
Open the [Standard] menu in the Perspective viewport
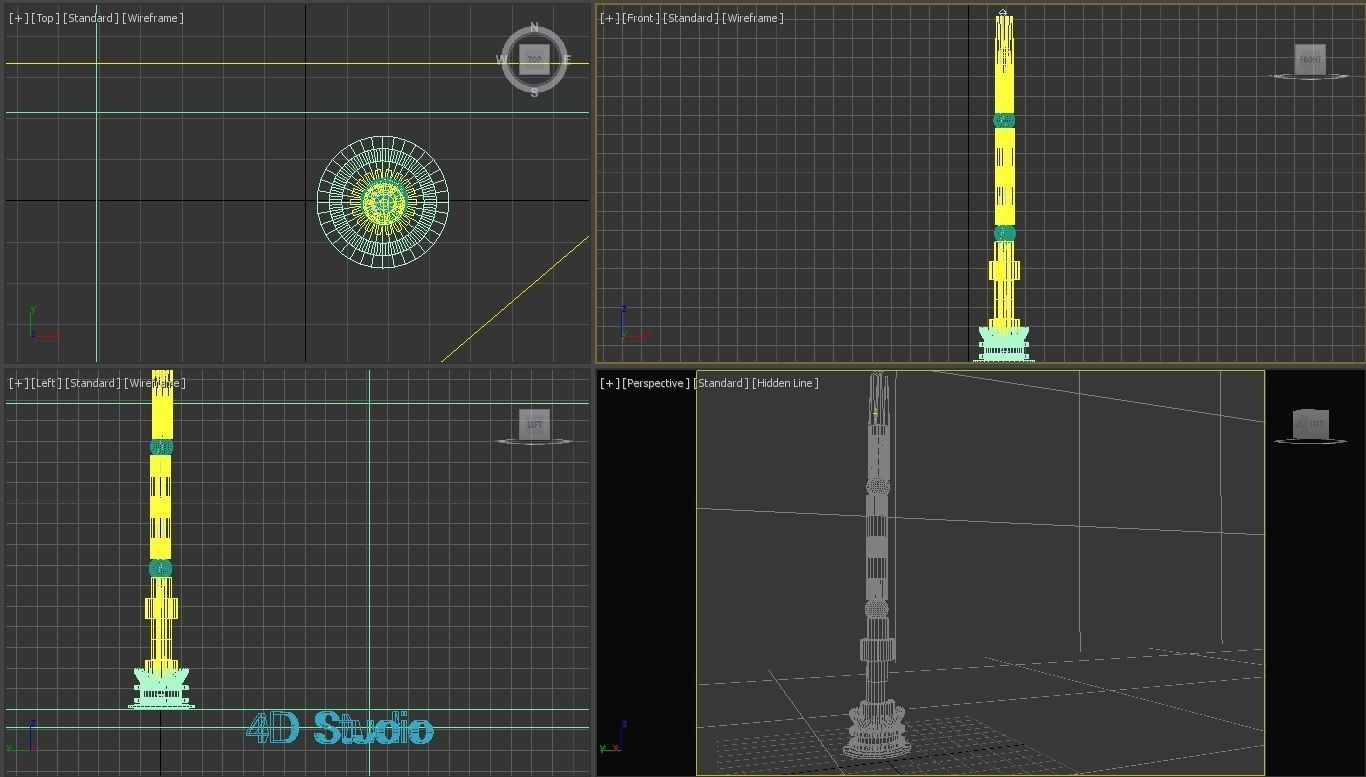pos(721,383)
